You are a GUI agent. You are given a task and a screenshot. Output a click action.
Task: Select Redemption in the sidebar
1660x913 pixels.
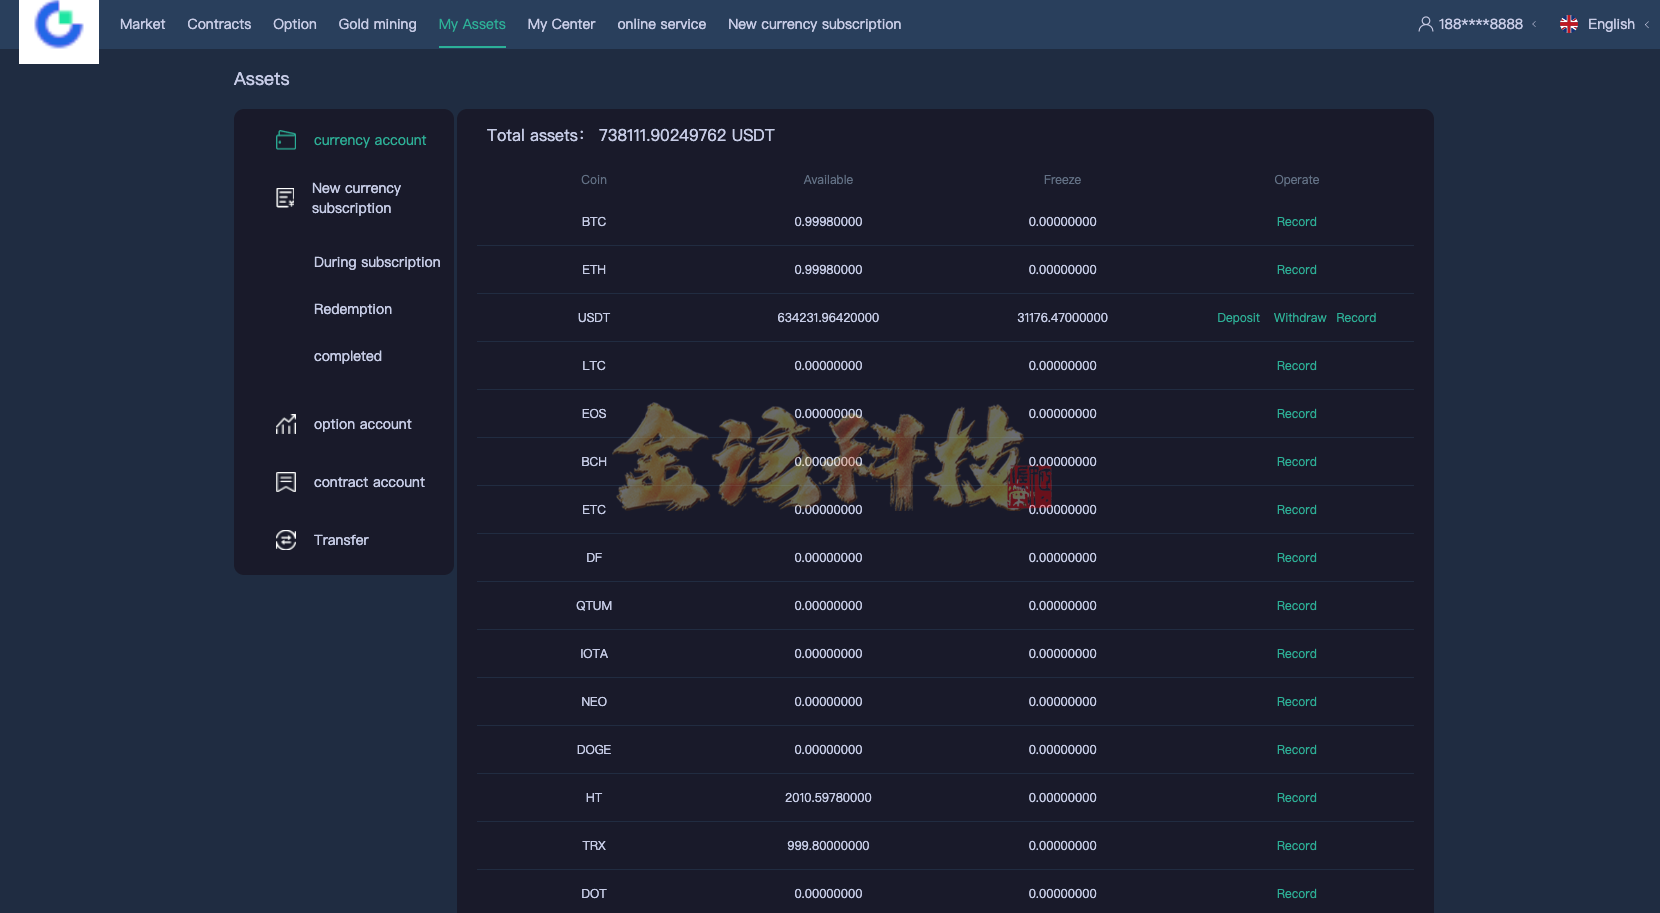(x=353, y=309)
